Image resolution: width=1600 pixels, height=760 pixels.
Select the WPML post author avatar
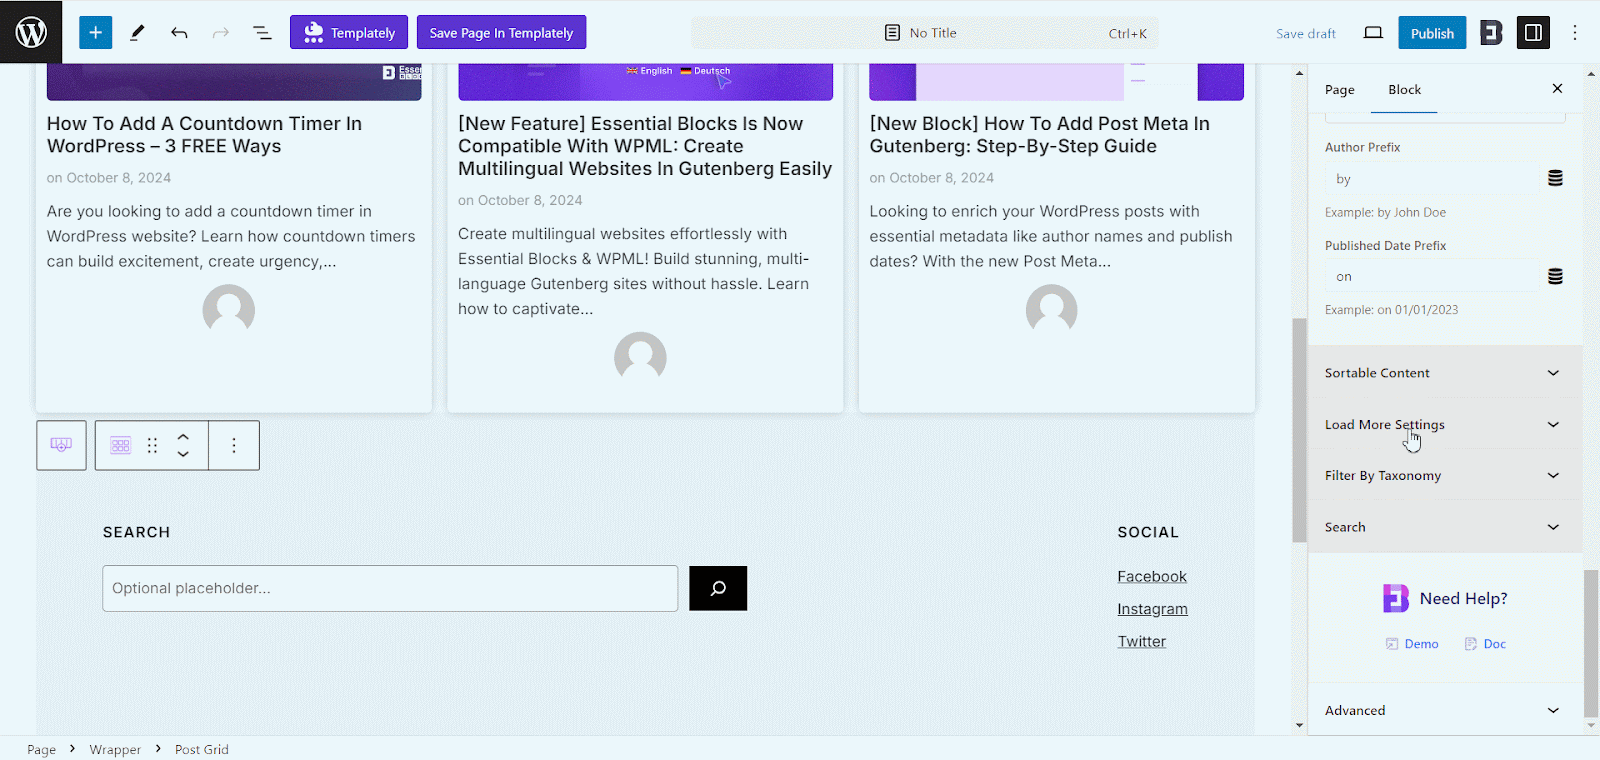[640, 358]
